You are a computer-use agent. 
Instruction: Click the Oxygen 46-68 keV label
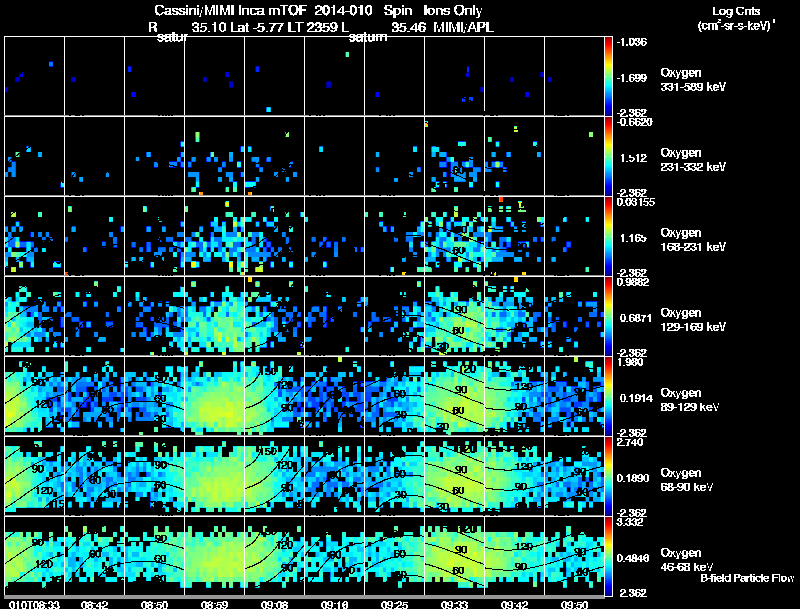(687, 560)
